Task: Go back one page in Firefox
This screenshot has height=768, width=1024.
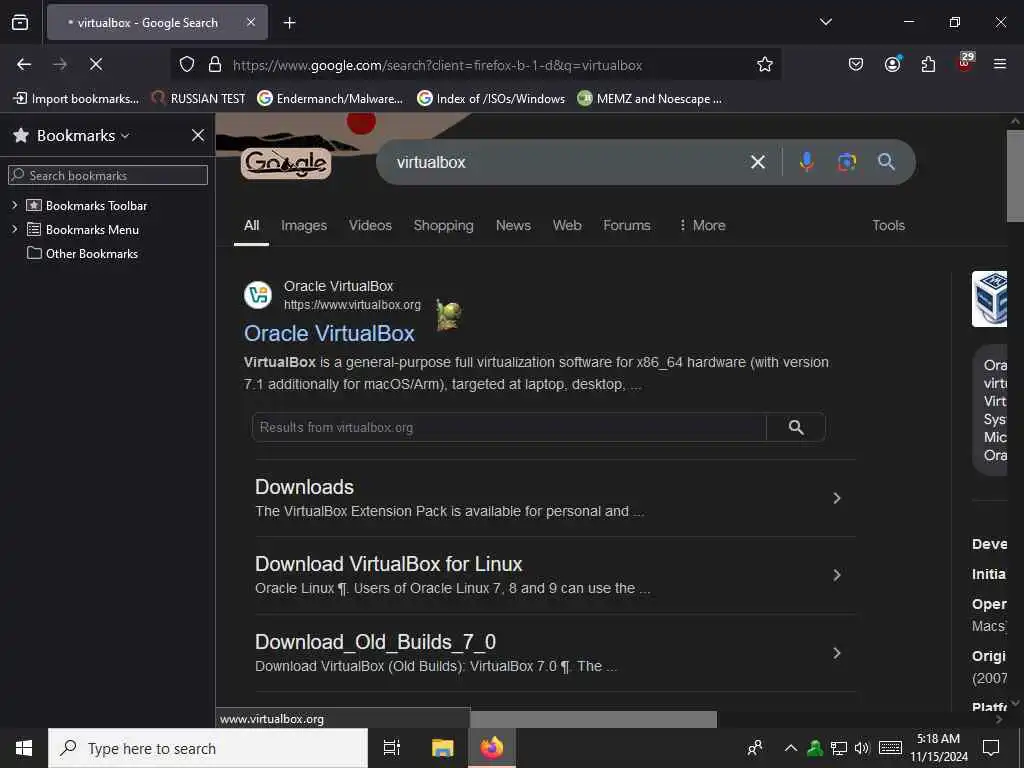Action: tap(24, 64)
